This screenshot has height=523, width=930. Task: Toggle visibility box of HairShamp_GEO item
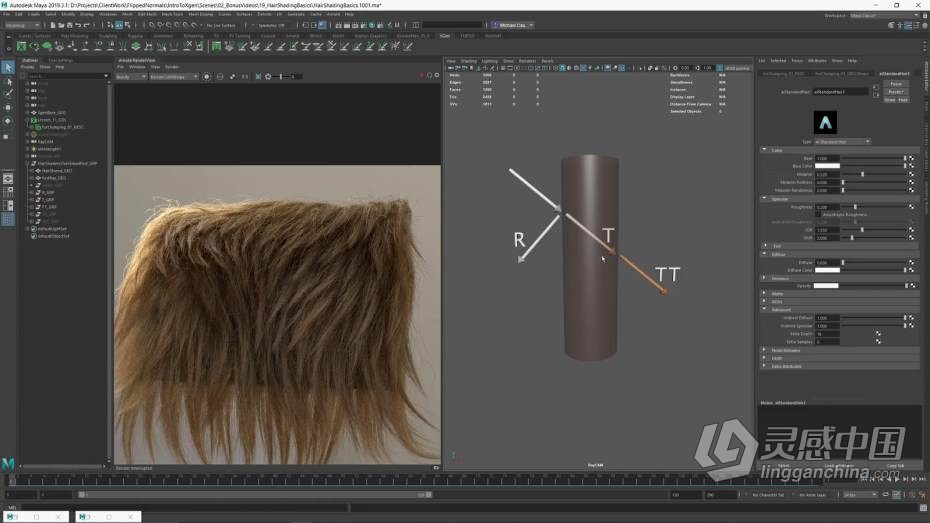29,170
